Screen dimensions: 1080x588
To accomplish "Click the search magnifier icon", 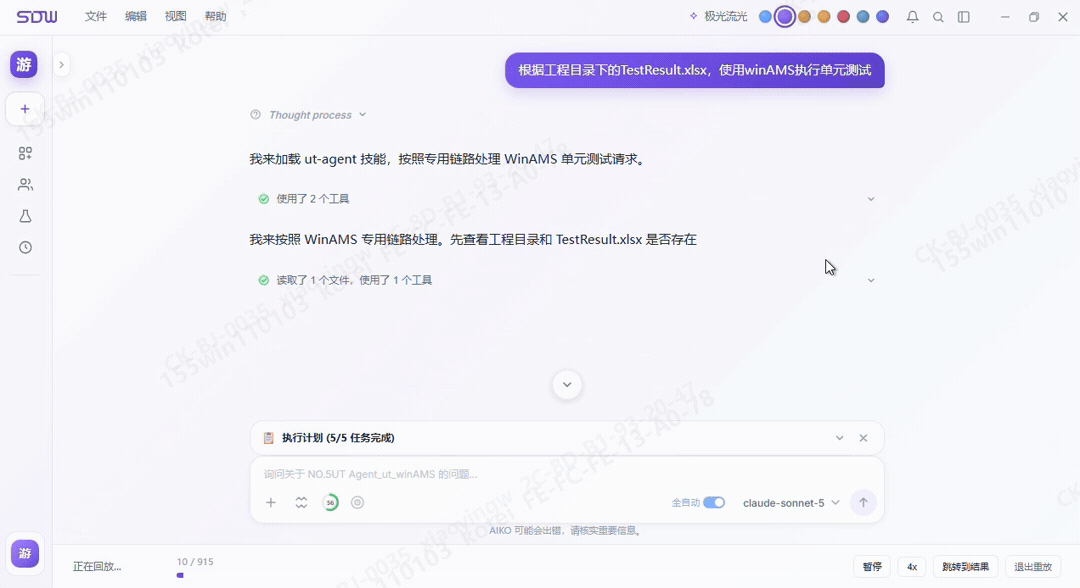I will (x=938, y=17).
